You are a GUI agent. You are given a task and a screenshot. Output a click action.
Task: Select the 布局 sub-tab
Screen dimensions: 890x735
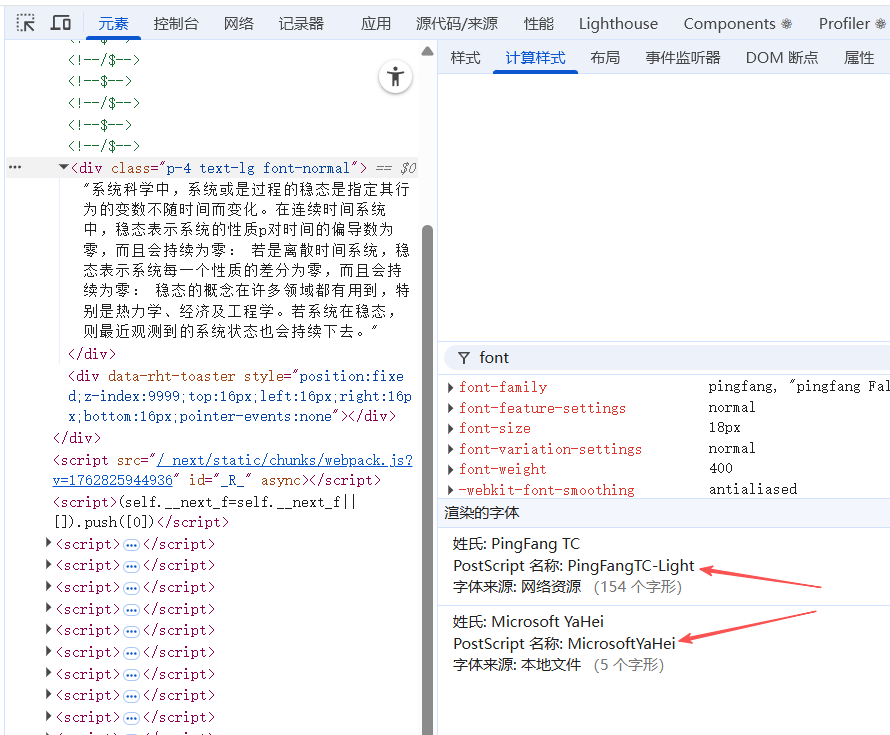point(605,58)
